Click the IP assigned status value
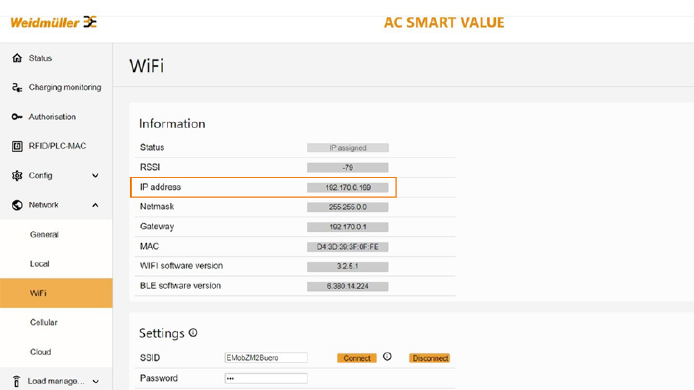Viewport: 694px width, 390px height. [x=348, y=148]
